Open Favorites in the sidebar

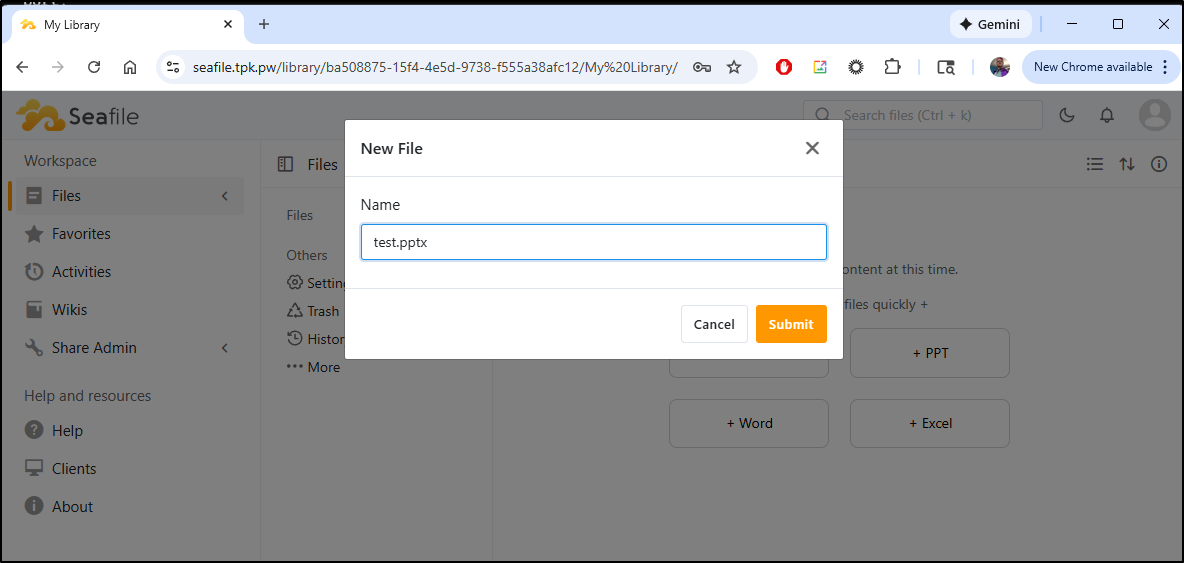(81, 234)
